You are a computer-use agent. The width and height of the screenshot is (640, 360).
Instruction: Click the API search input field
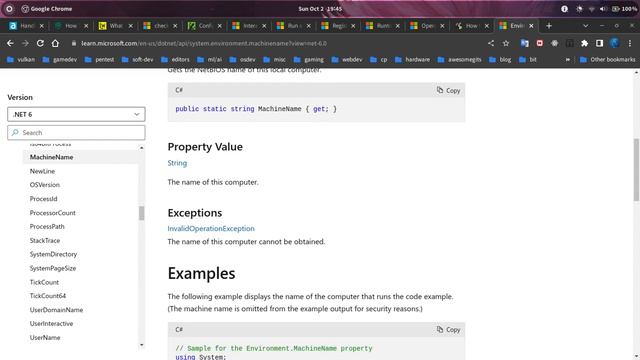76,133
